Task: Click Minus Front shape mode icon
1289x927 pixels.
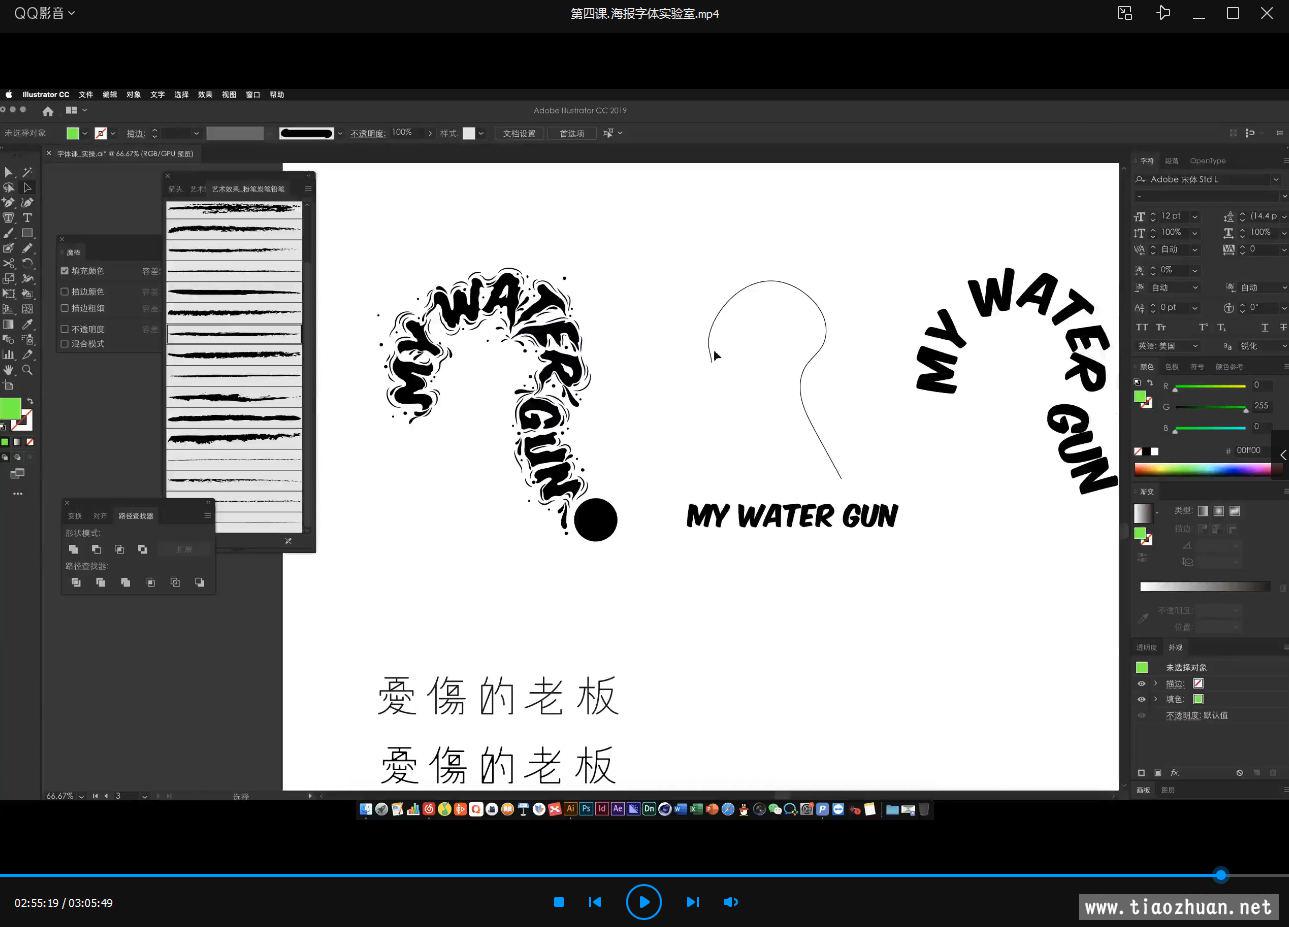Action: click(96, 549)
